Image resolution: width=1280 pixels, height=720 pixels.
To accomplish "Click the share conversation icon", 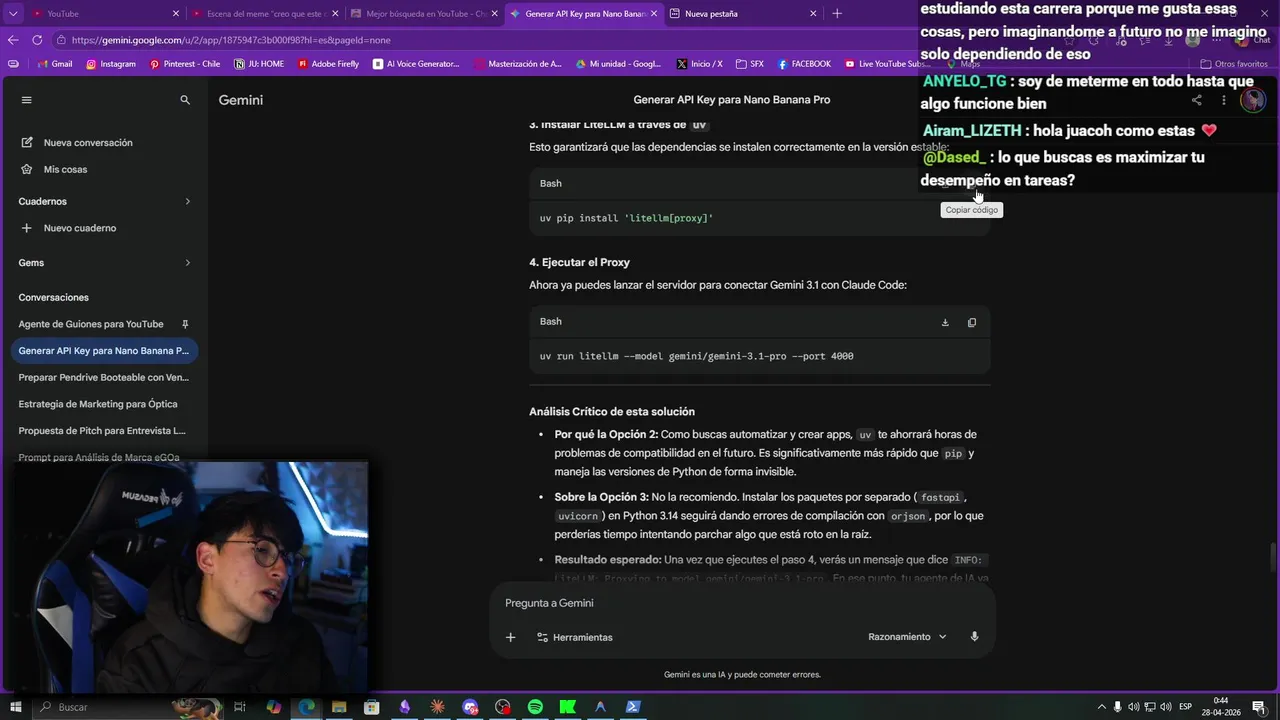I will pos(1196,100).
